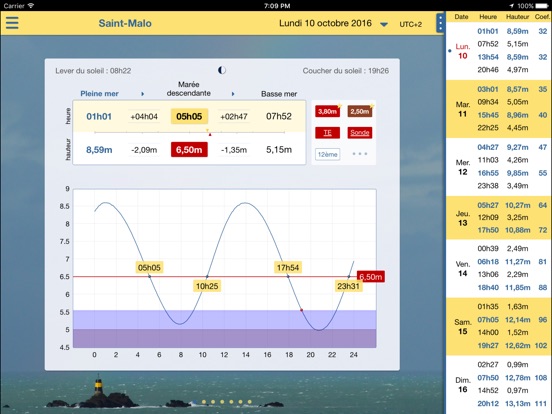Image resolution: width=552 pixels, height=414 pixels.
Task: Tap the 13,13m height value
Action: click(518, 403)
